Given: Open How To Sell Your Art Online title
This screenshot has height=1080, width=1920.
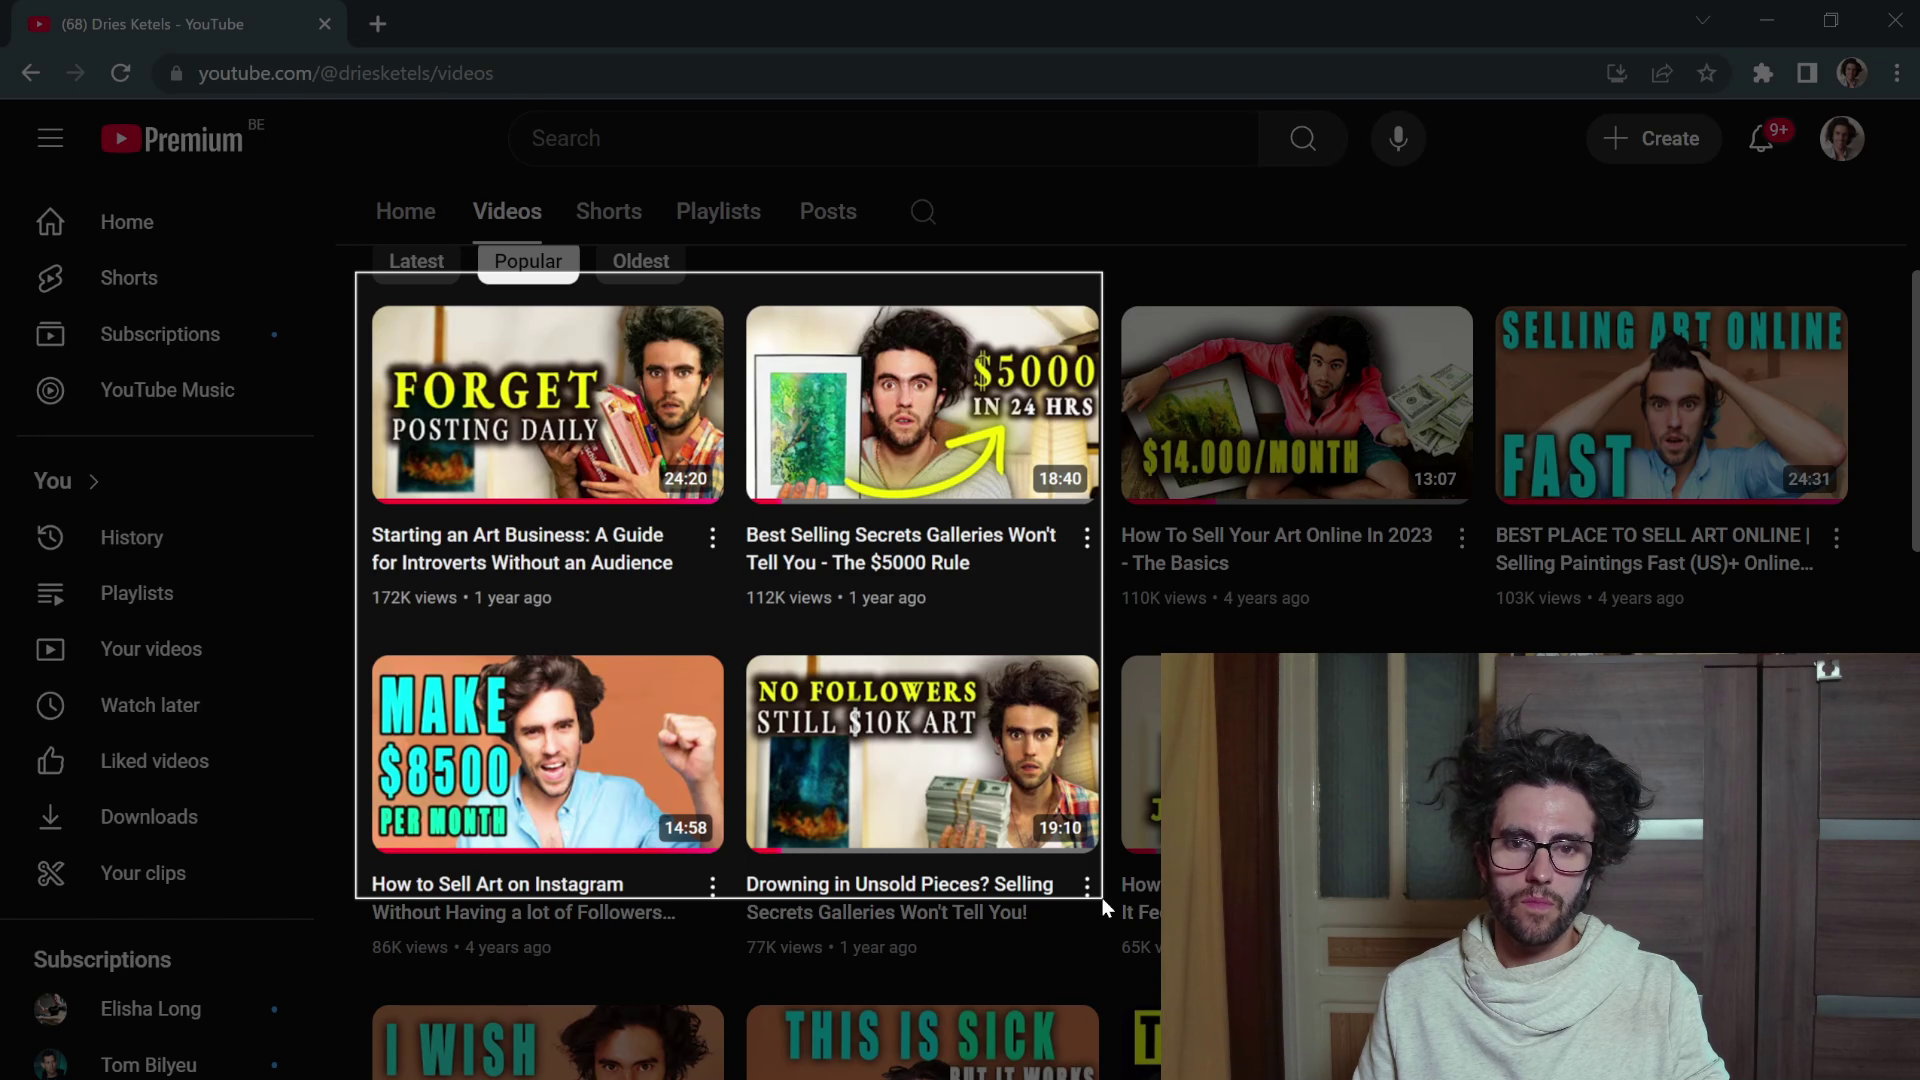Looking at the screenshot, I should click(x=1276, y=548).
